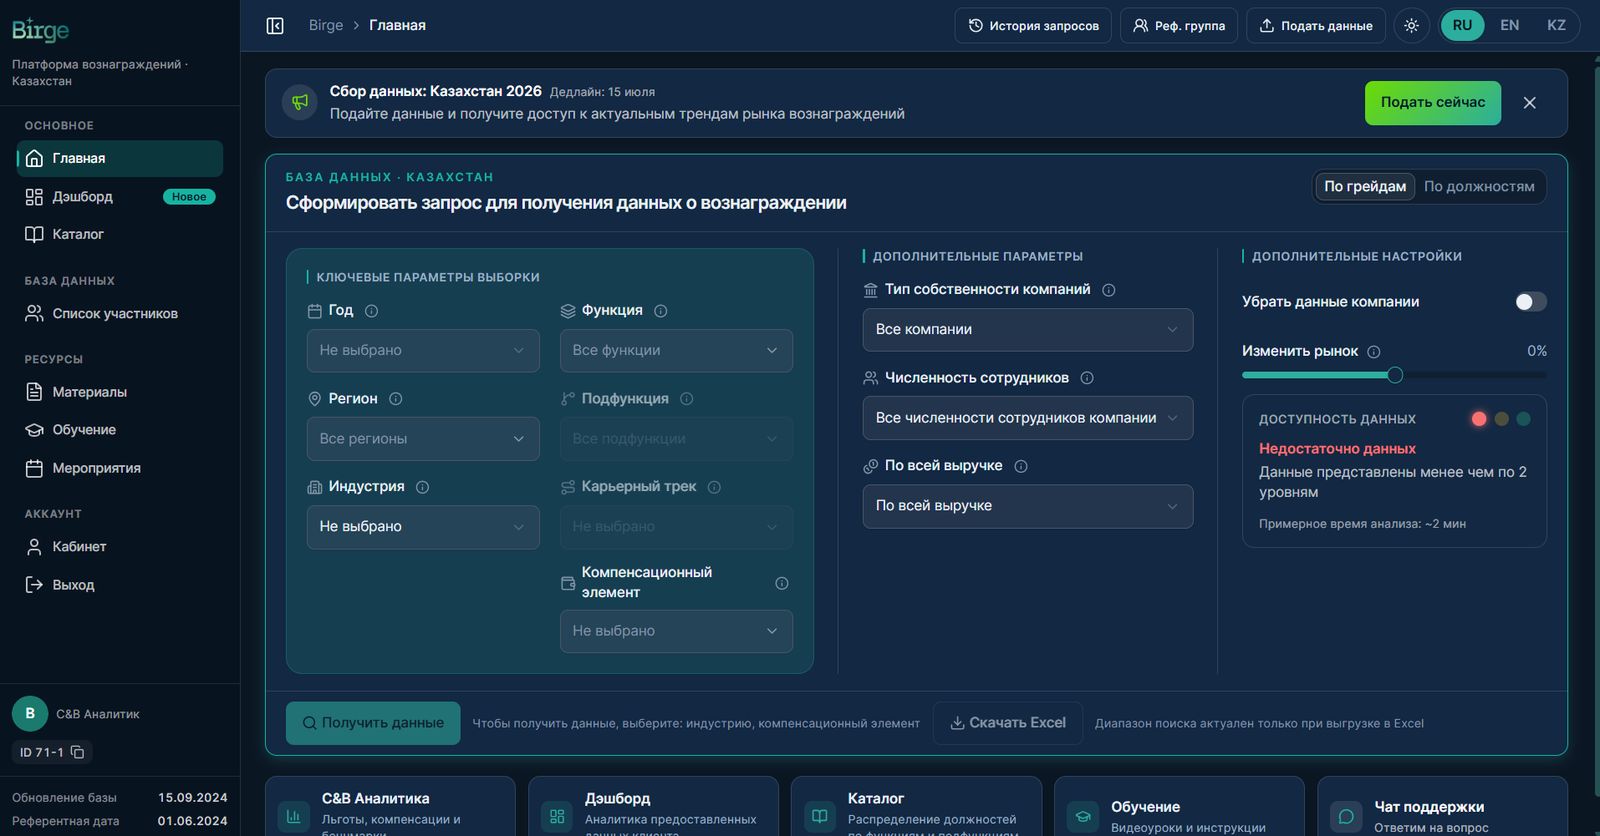Copy the ID 71-1 value
The image size is (1600, 836).
coord(78,752)
